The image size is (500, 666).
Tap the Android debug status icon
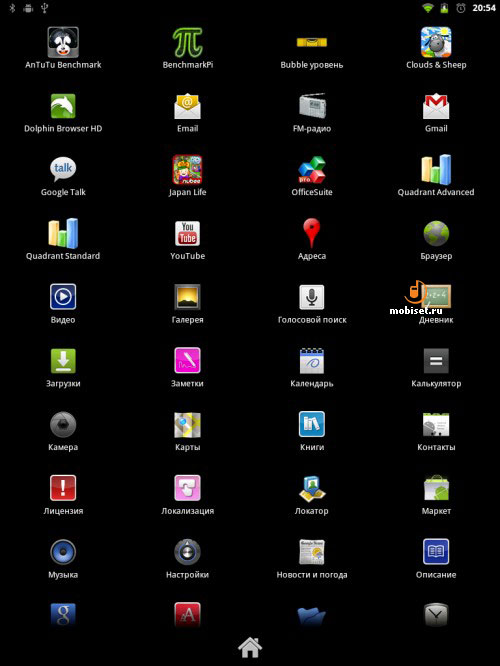(28, 8)
